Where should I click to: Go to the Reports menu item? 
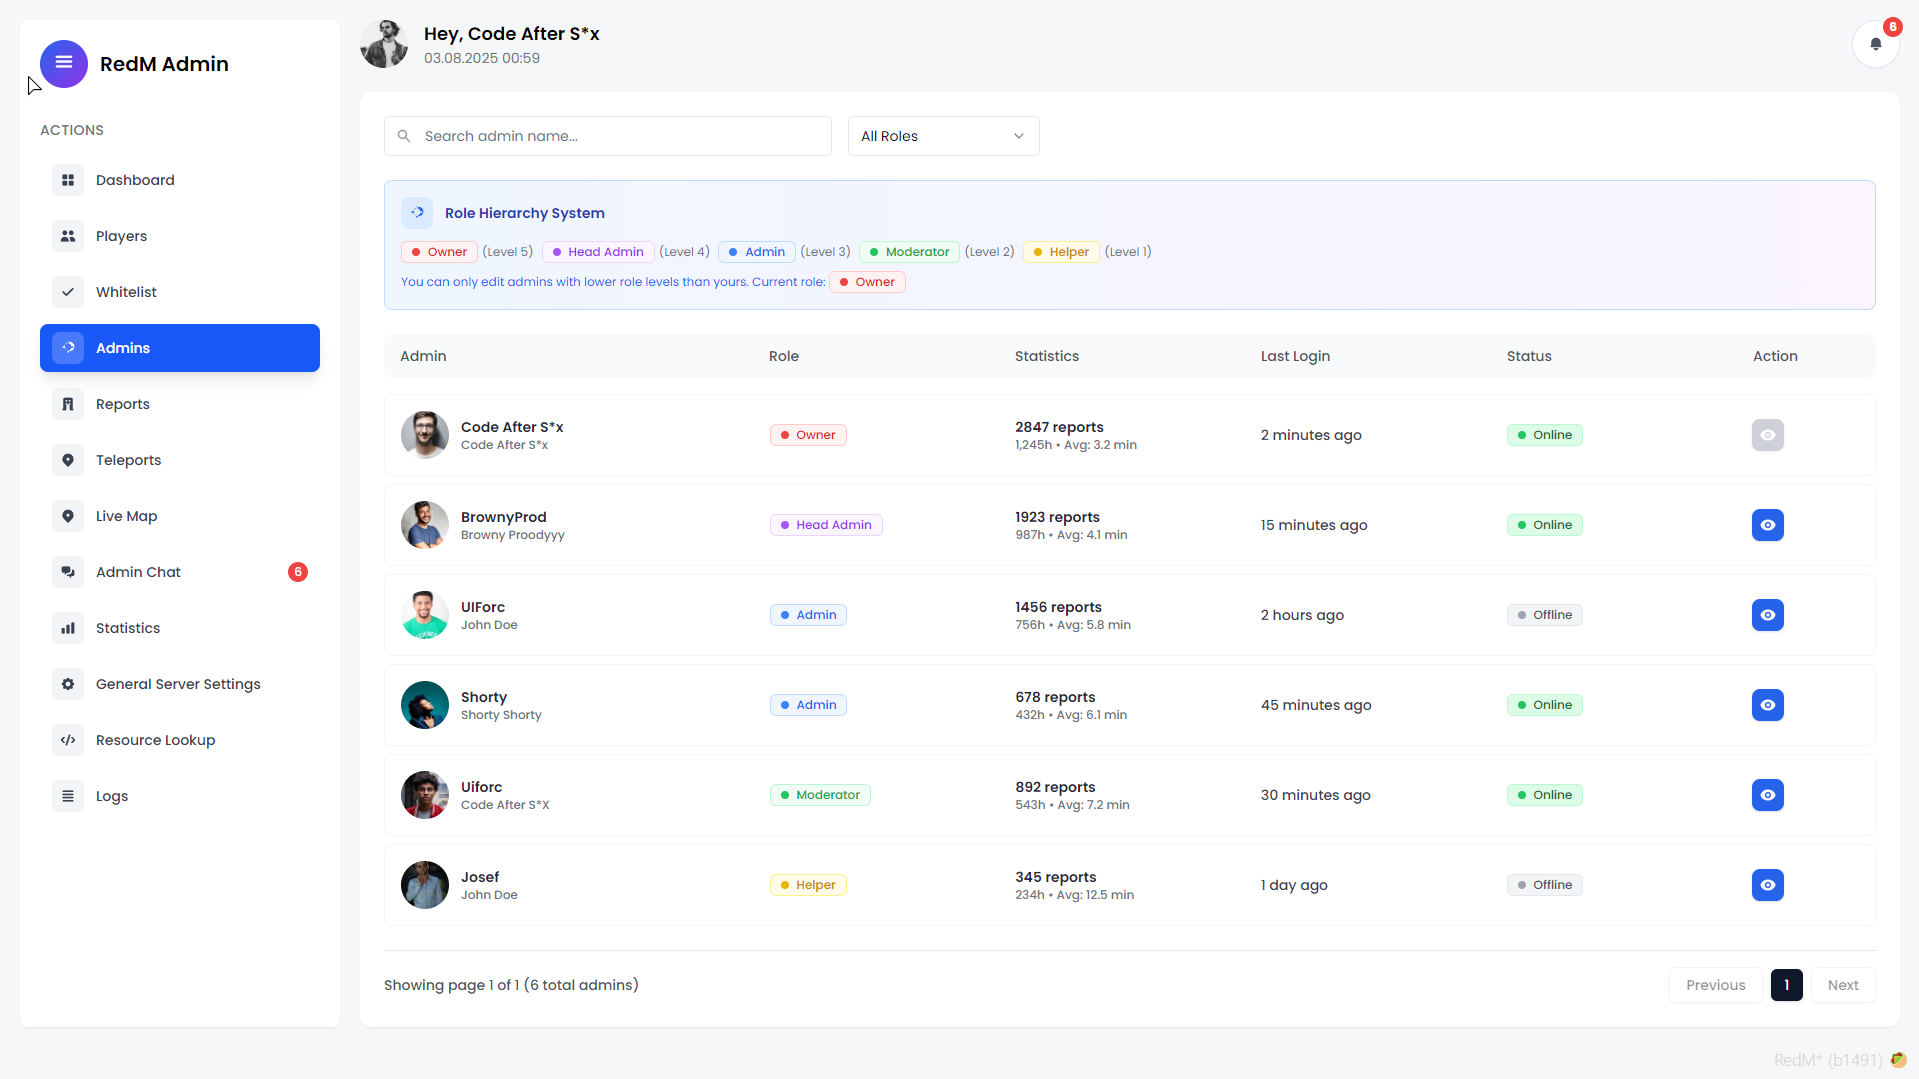(123, 404)
